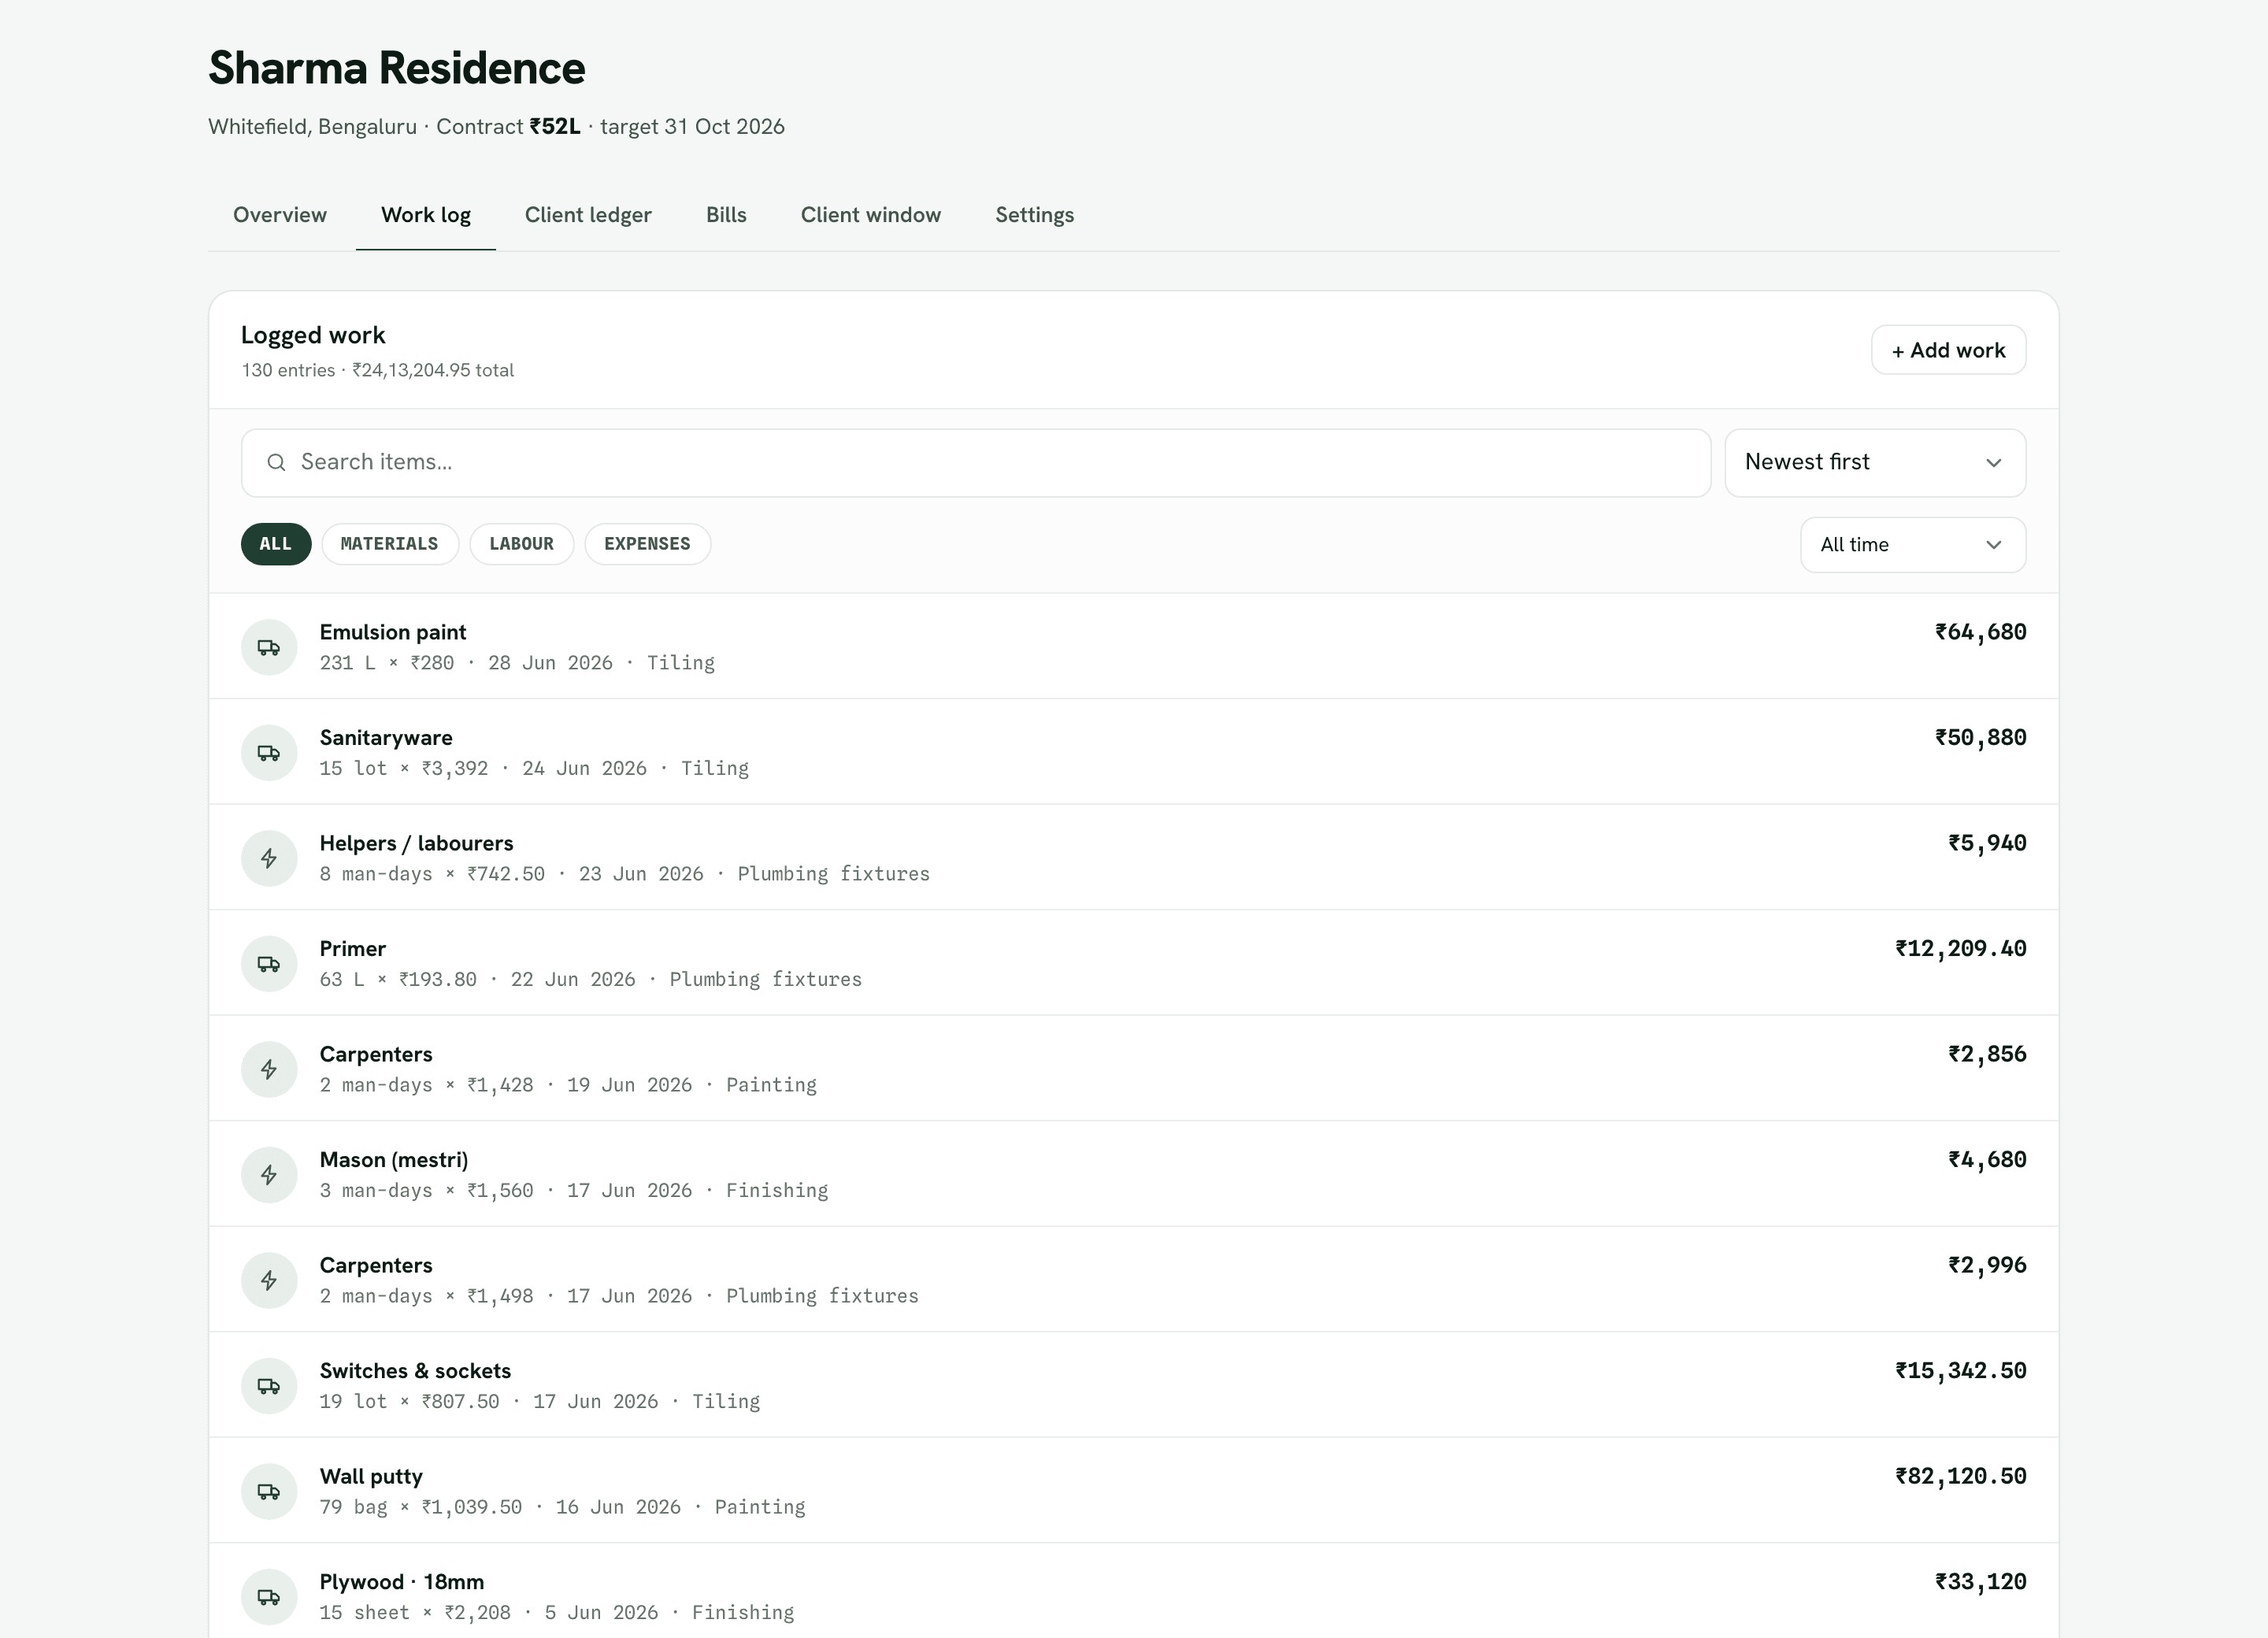Image resolution: width=2268 pixels, height=1638 pixels.
Task: Focus the Search items field
Action: (976, 463)
